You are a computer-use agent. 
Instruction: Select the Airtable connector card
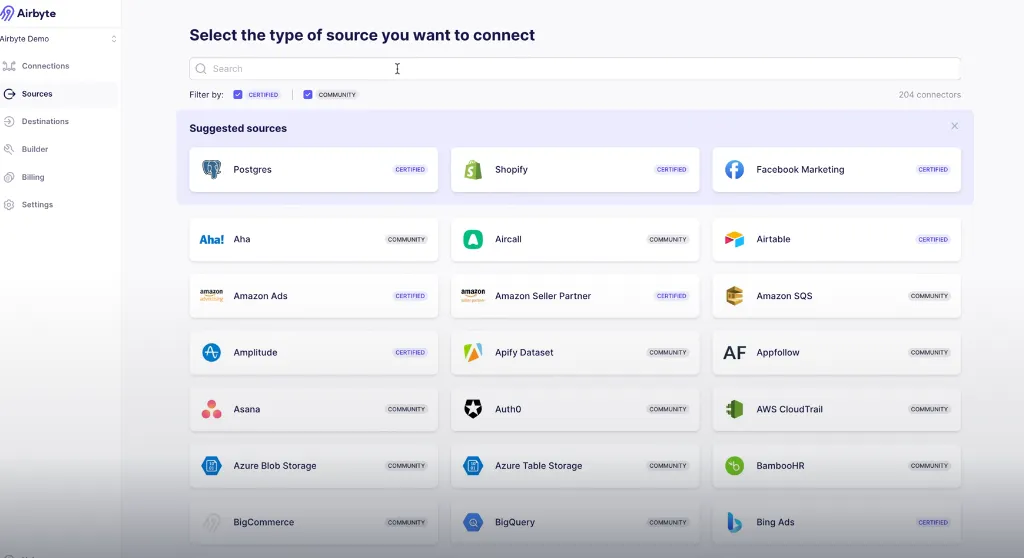(837, 239)
